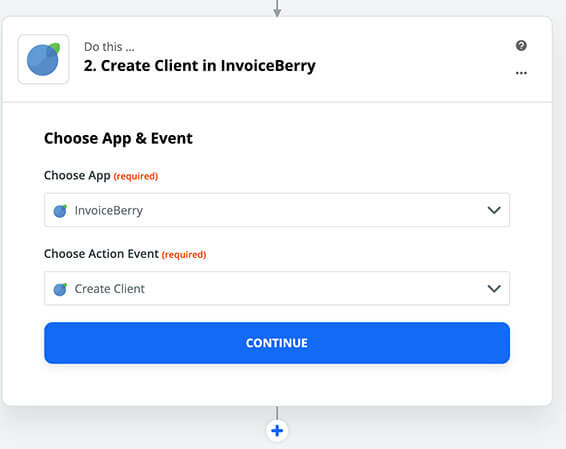This screenshot has height=449, width=566.
Task: Click the large InvoiceBerry app logo
Action: point(43,59)
